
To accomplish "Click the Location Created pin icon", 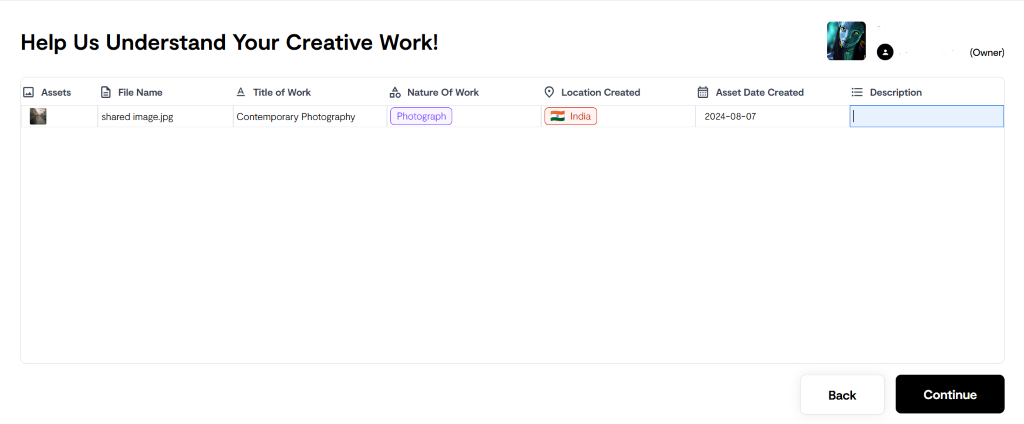I will [x=549, y=92].
